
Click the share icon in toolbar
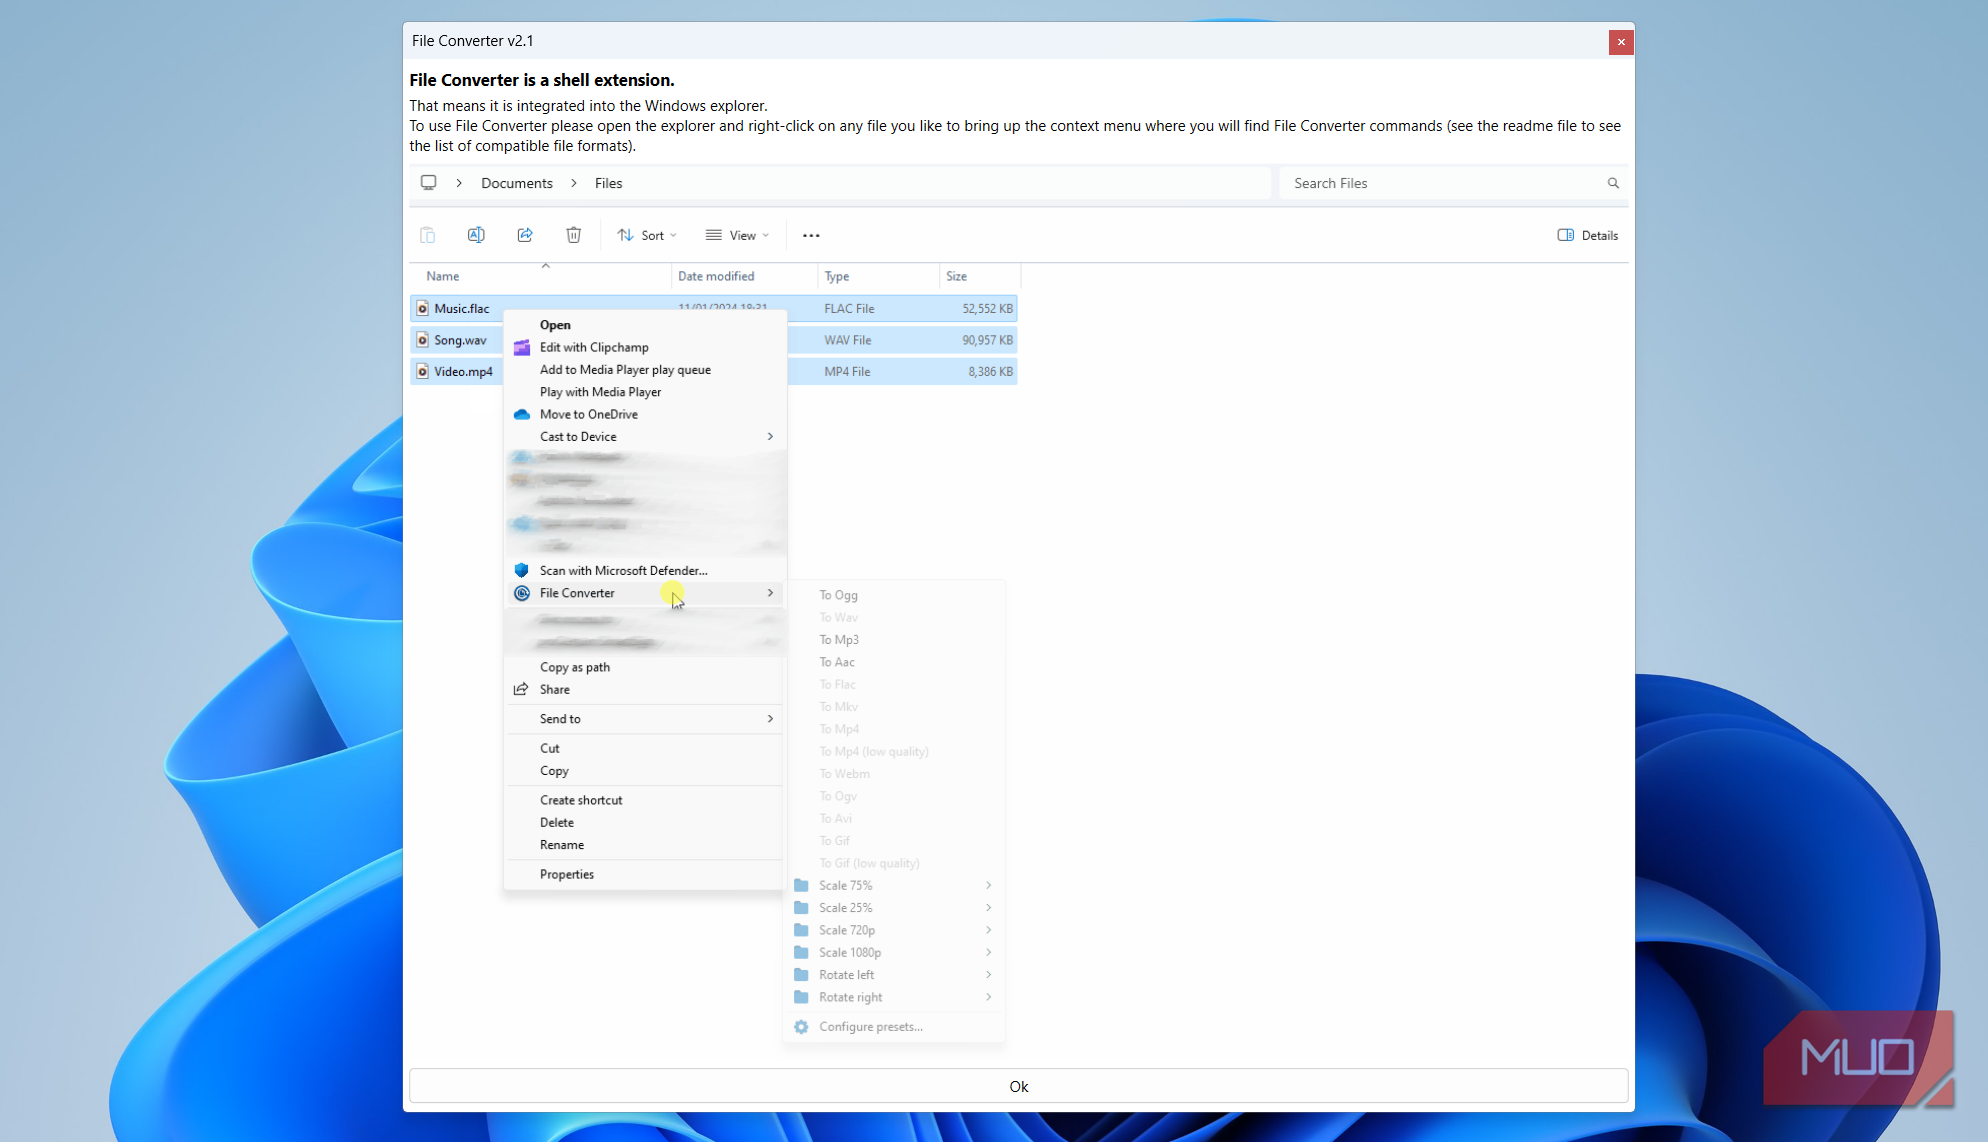click(x=525, y=235)
